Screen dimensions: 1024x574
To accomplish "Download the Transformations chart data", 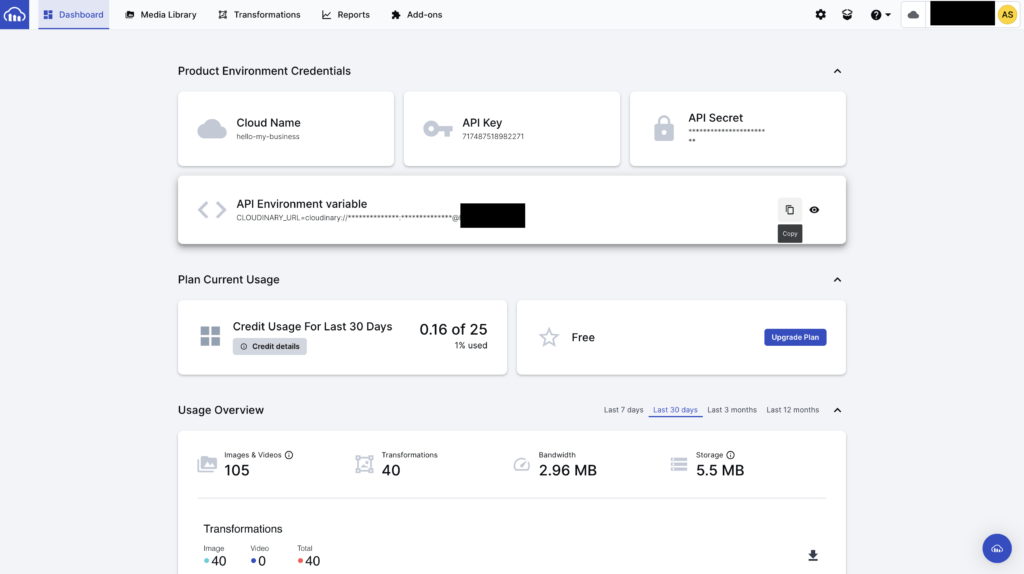I will click(812, 555).
